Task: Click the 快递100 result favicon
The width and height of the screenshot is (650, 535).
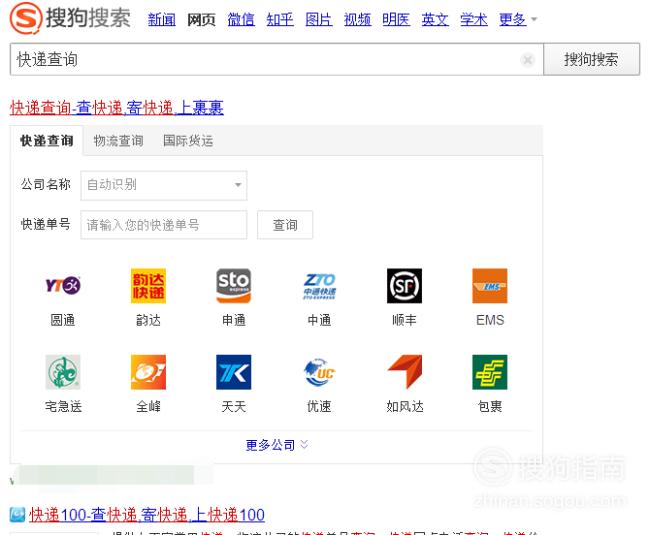Action: 17,515
